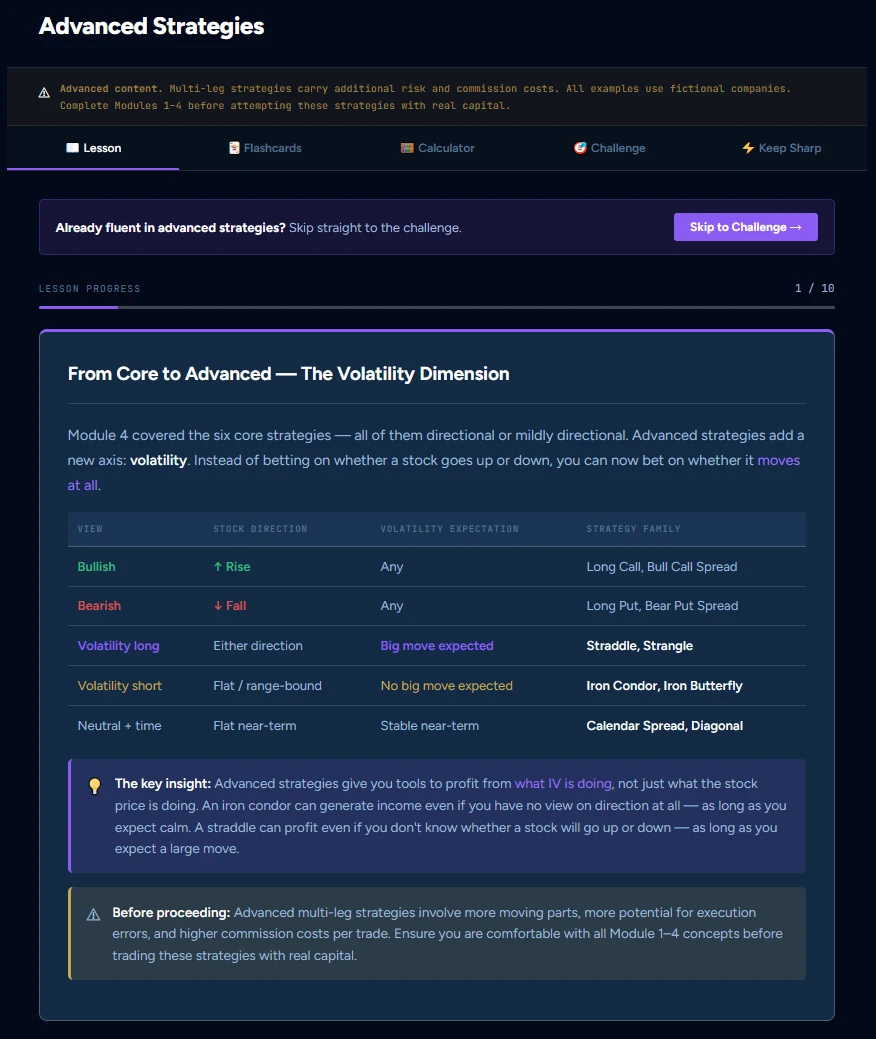
Task: Click the Calendar Spread, Diagonal cell
Action: (665, 726)
